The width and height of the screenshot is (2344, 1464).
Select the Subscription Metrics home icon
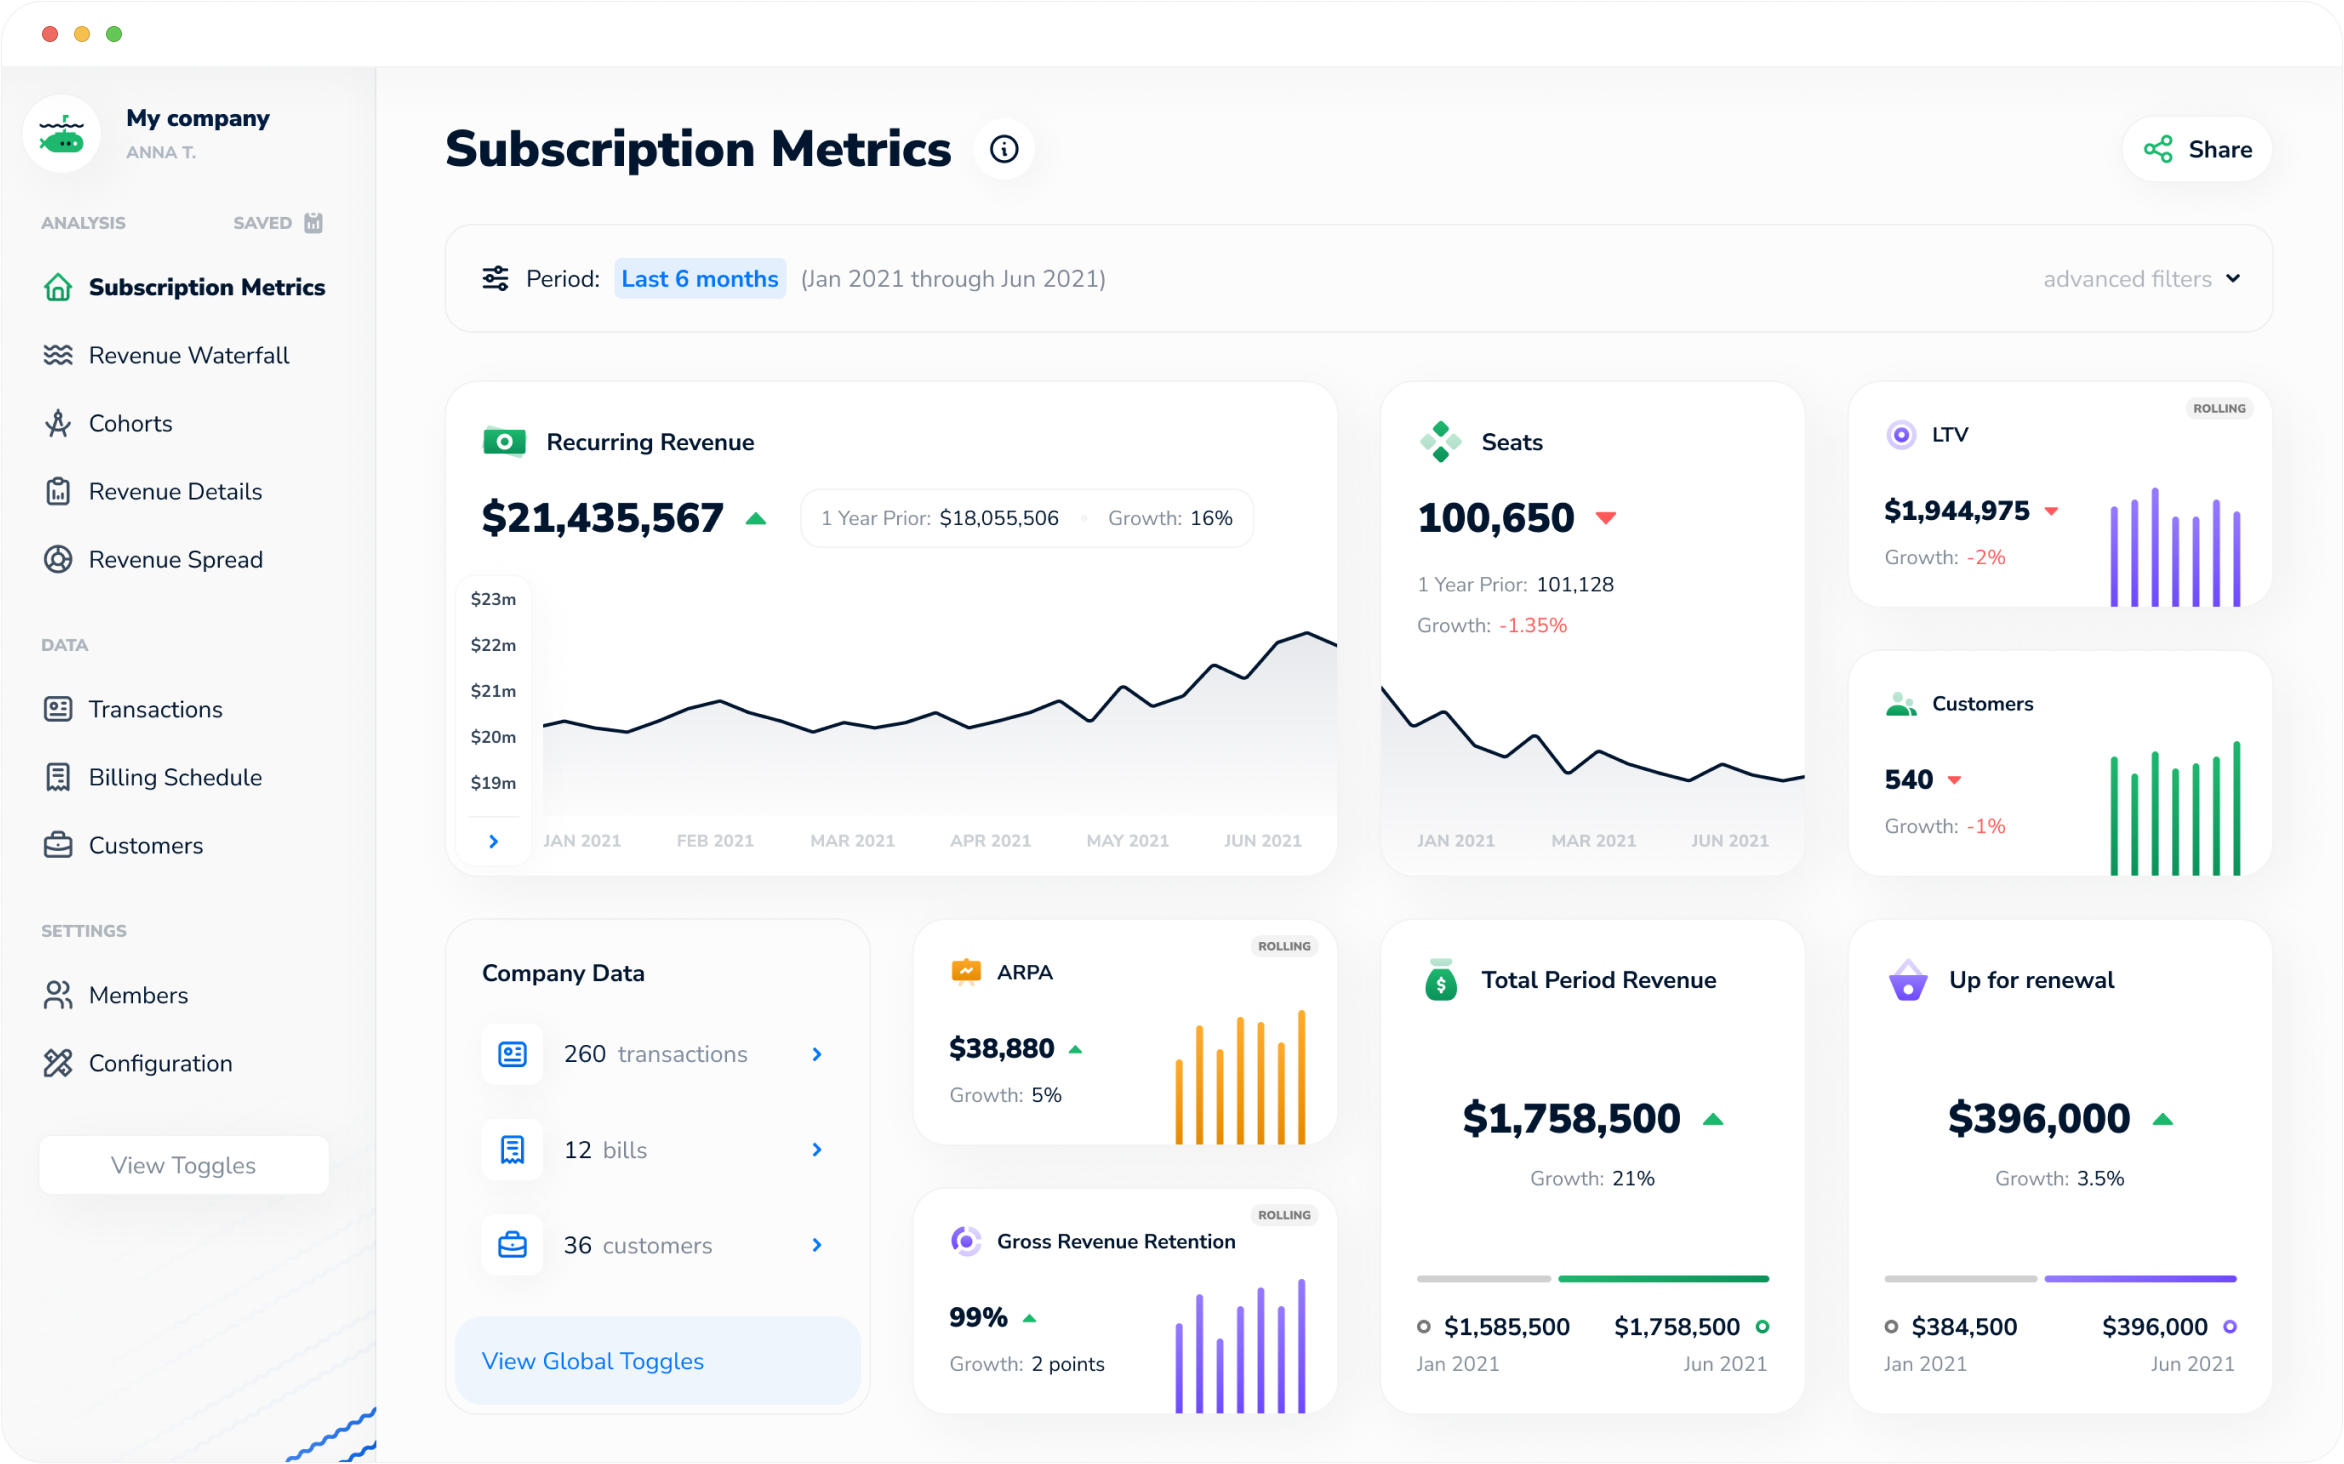57,287
